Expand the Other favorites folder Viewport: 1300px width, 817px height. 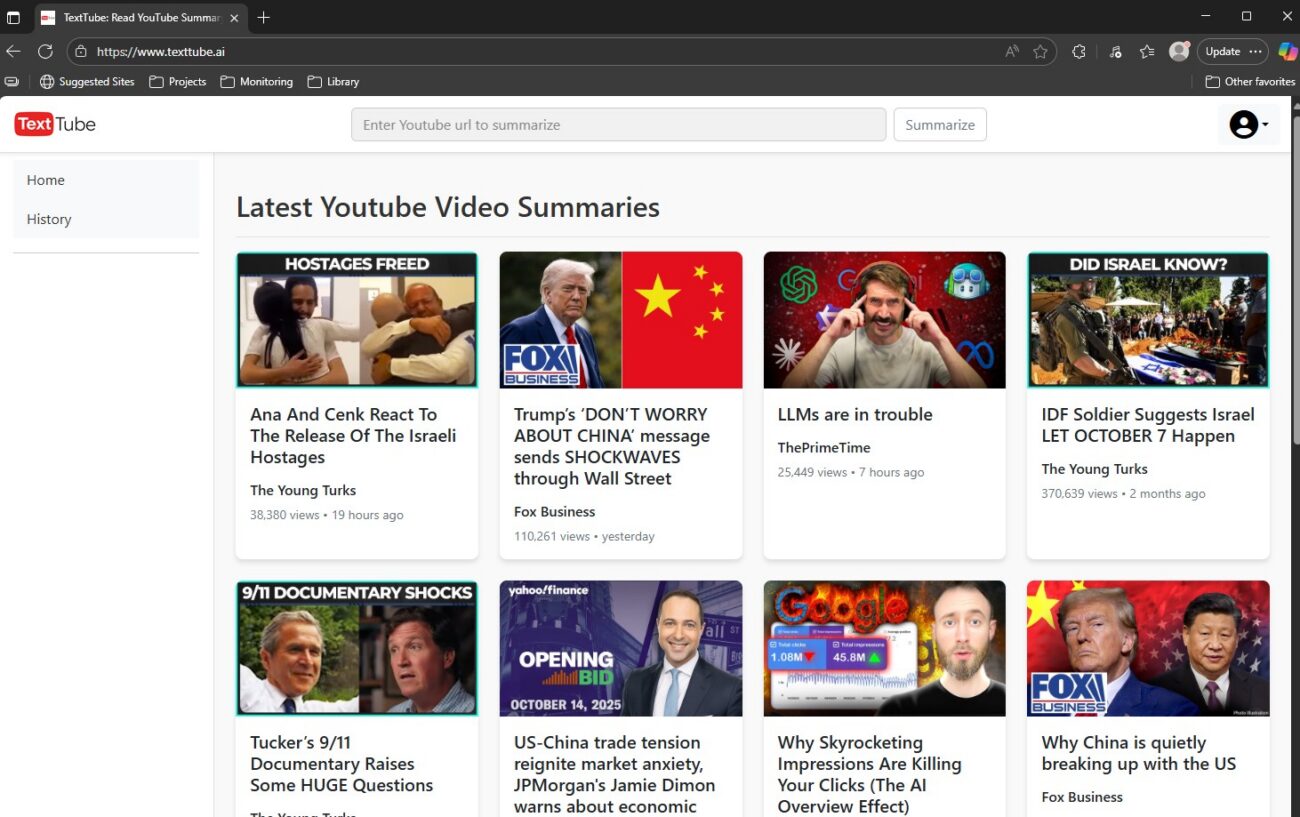(1250, 82)
